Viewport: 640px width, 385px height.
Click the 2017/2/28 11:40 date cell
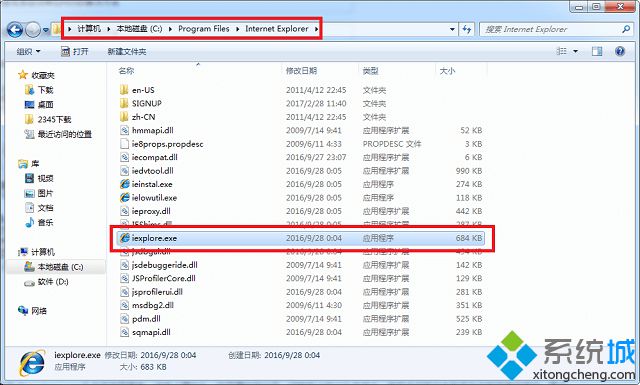click(316, 103)
